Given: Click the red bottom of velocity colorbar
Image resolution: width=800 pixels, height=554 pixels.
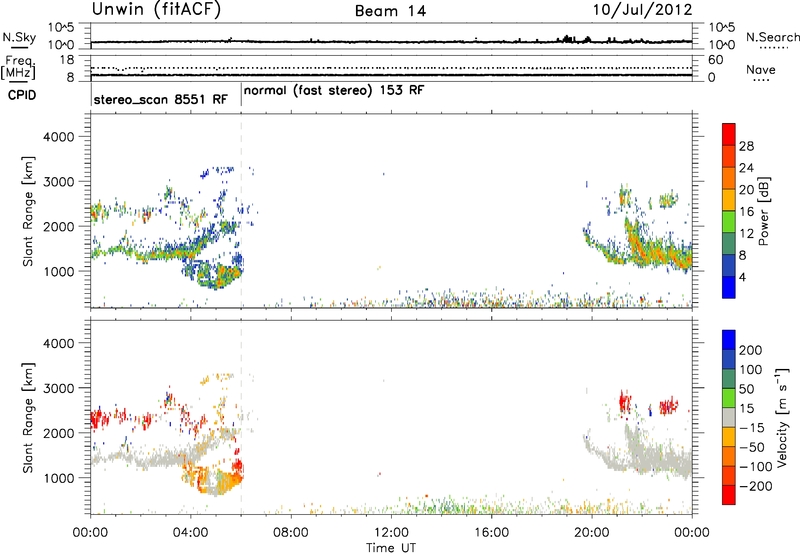Looking at the screenshot, I should (729, 495).
